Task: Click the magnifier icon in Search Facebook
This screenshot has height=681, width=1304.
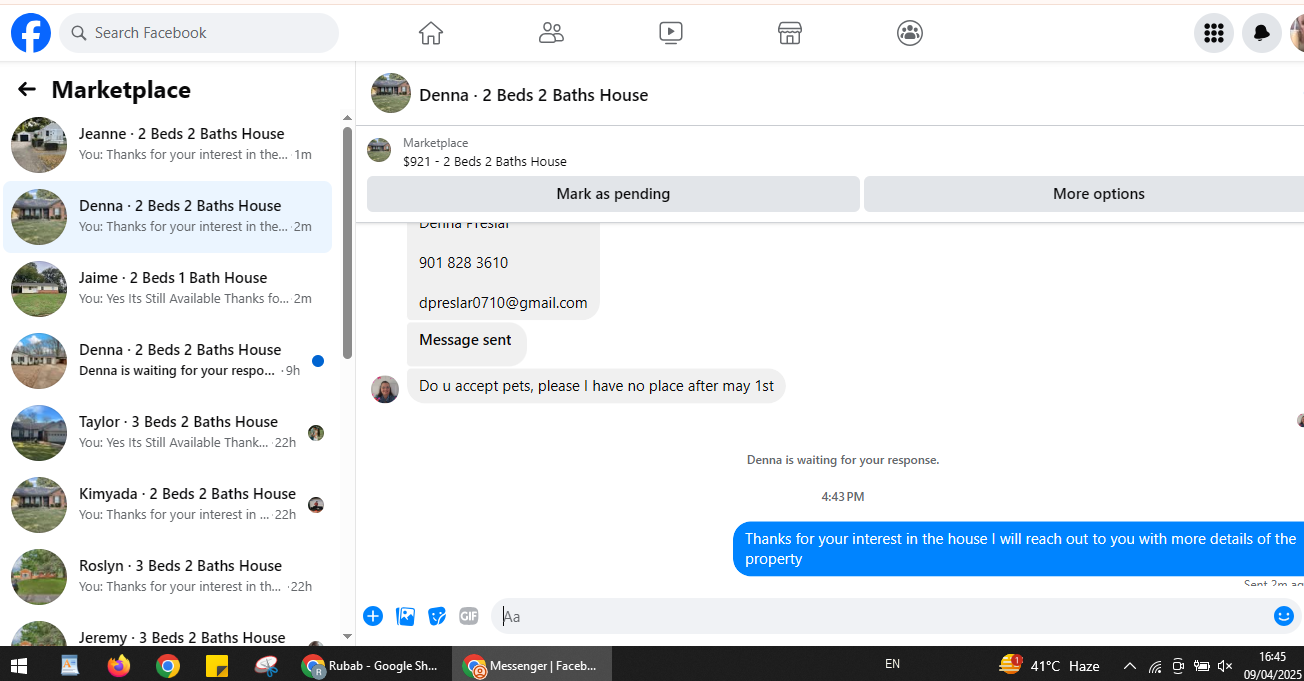Action: (78, 33)
